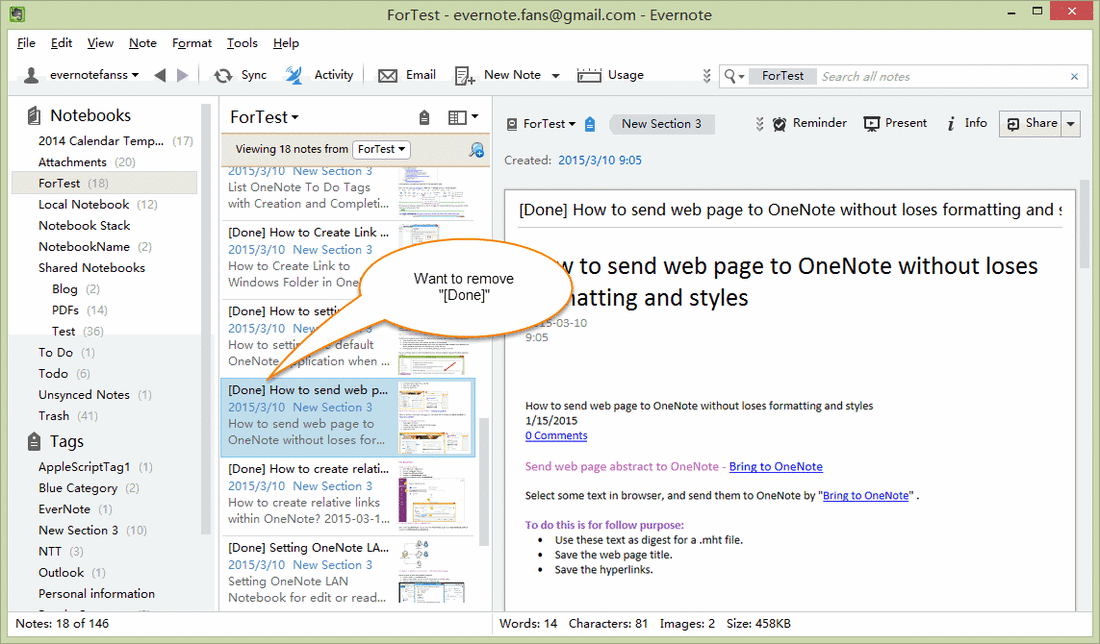Open note 'List OneNote To Do Tags'
Image resolution: width=1100 pixels, height=644 pixels.
click(x=348, y=193)
